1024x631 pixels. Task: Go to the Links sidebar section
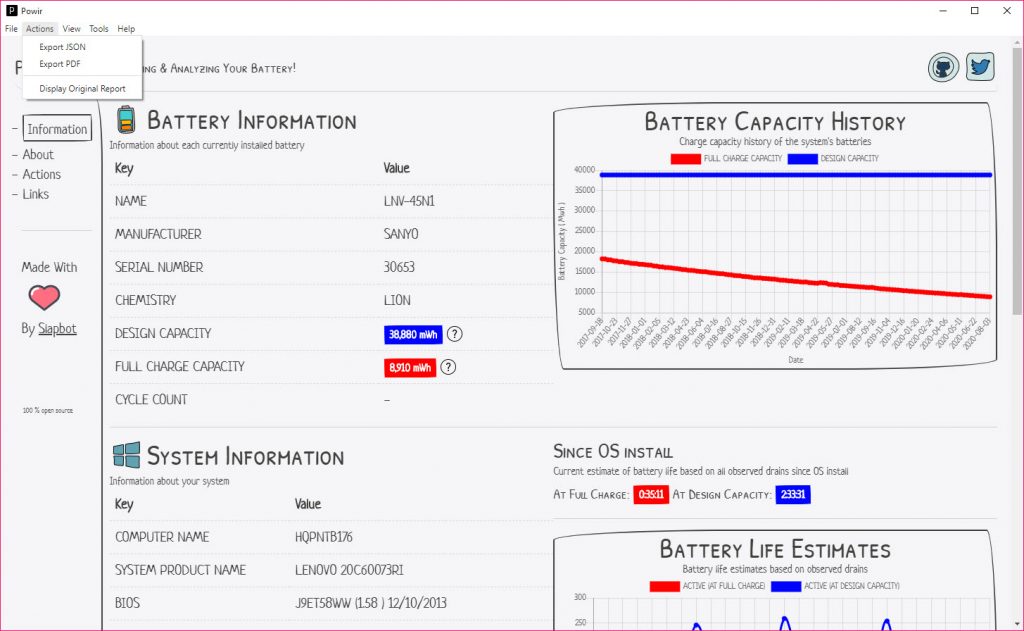click(x=36, y=194)
